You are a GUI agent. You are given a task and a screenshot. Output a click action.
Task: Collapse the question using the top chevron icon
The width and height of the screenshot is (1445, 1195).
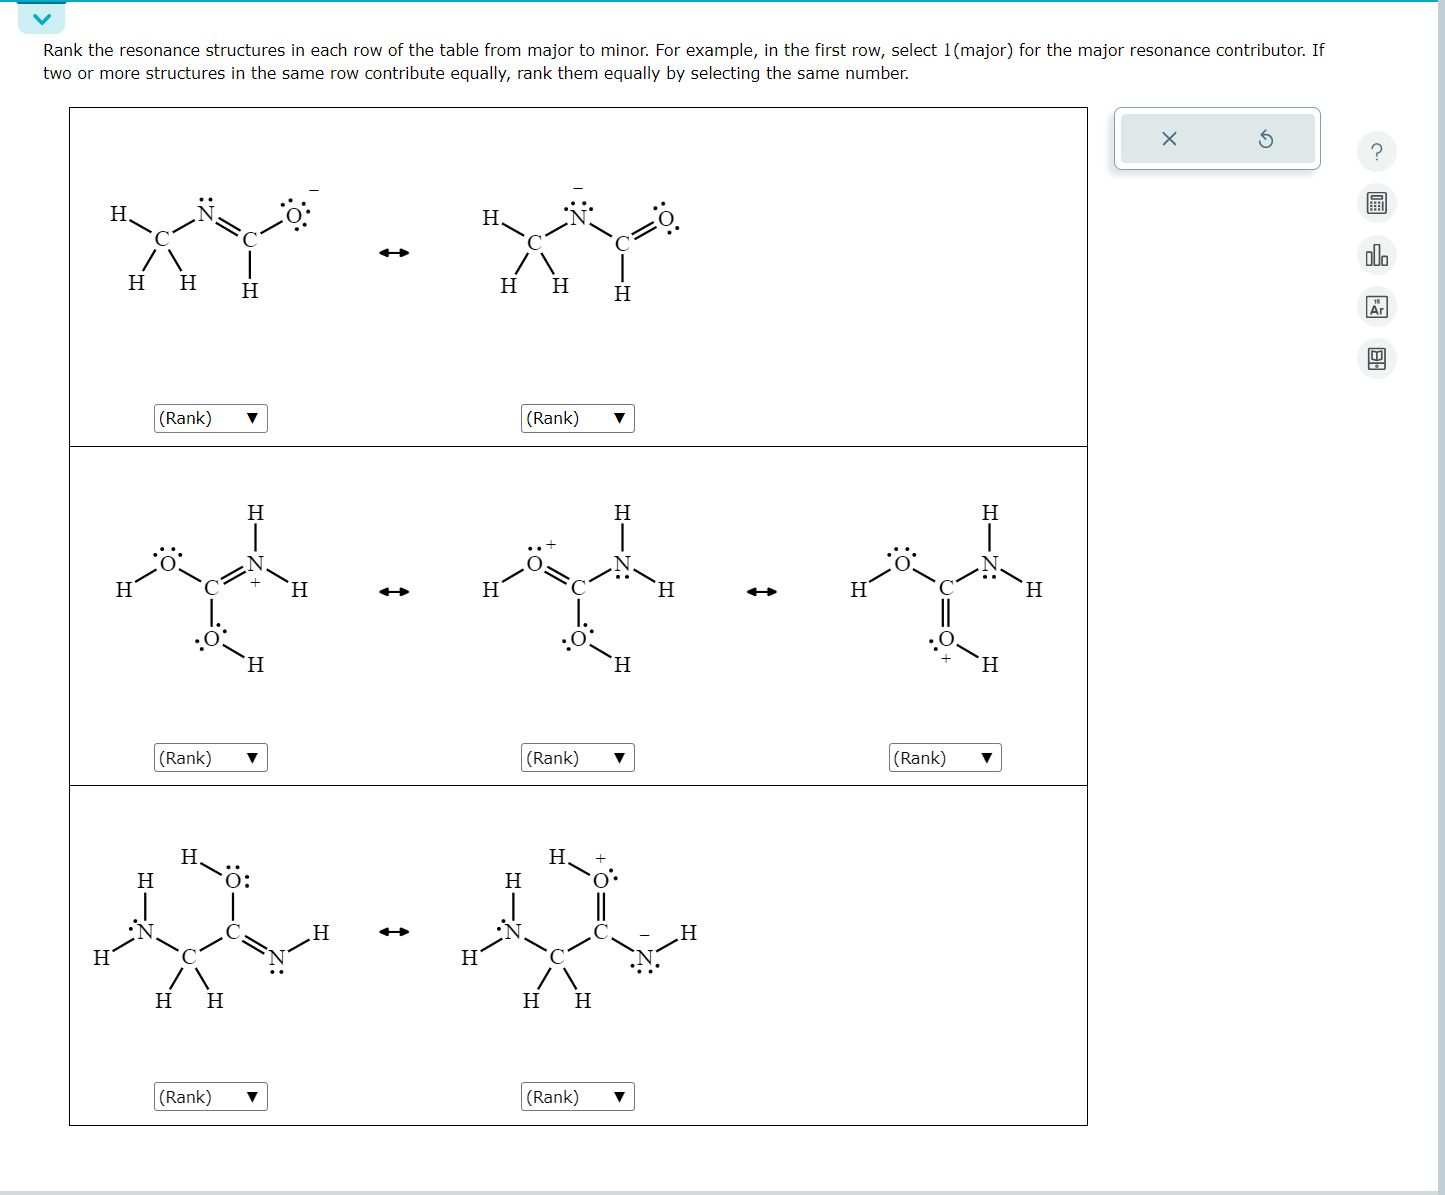pyautogui.click(x=41, y=16)
